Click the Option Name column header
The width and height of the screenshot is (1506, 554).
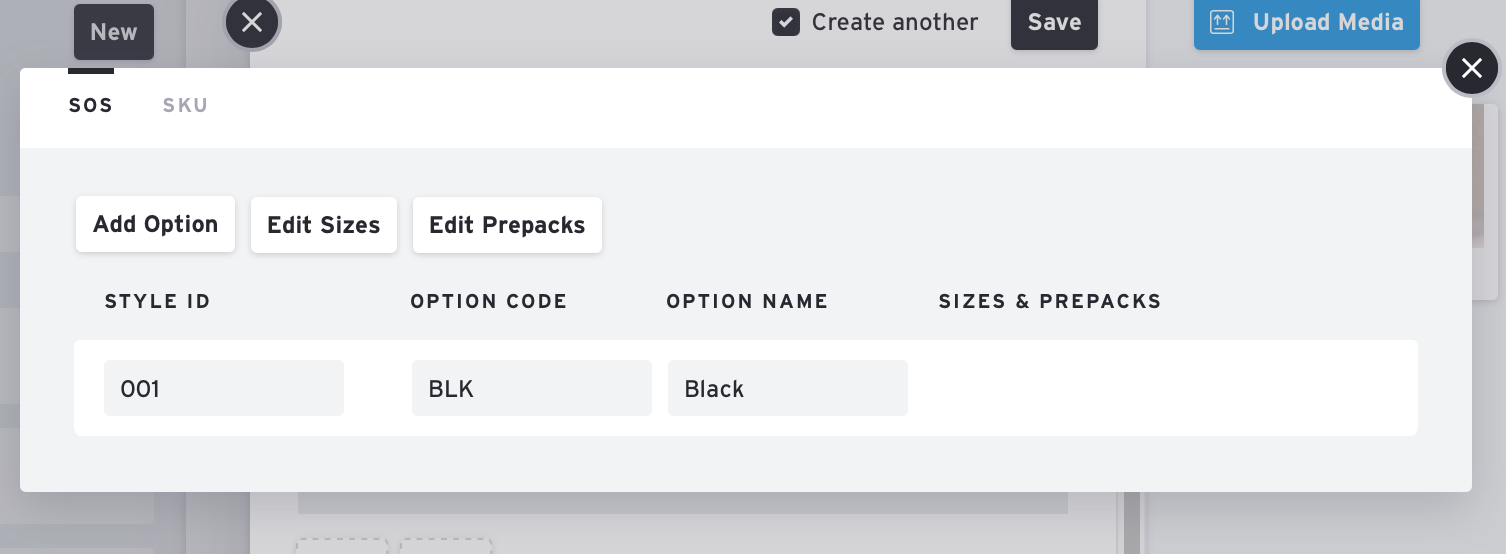click(x=747, y=301)
